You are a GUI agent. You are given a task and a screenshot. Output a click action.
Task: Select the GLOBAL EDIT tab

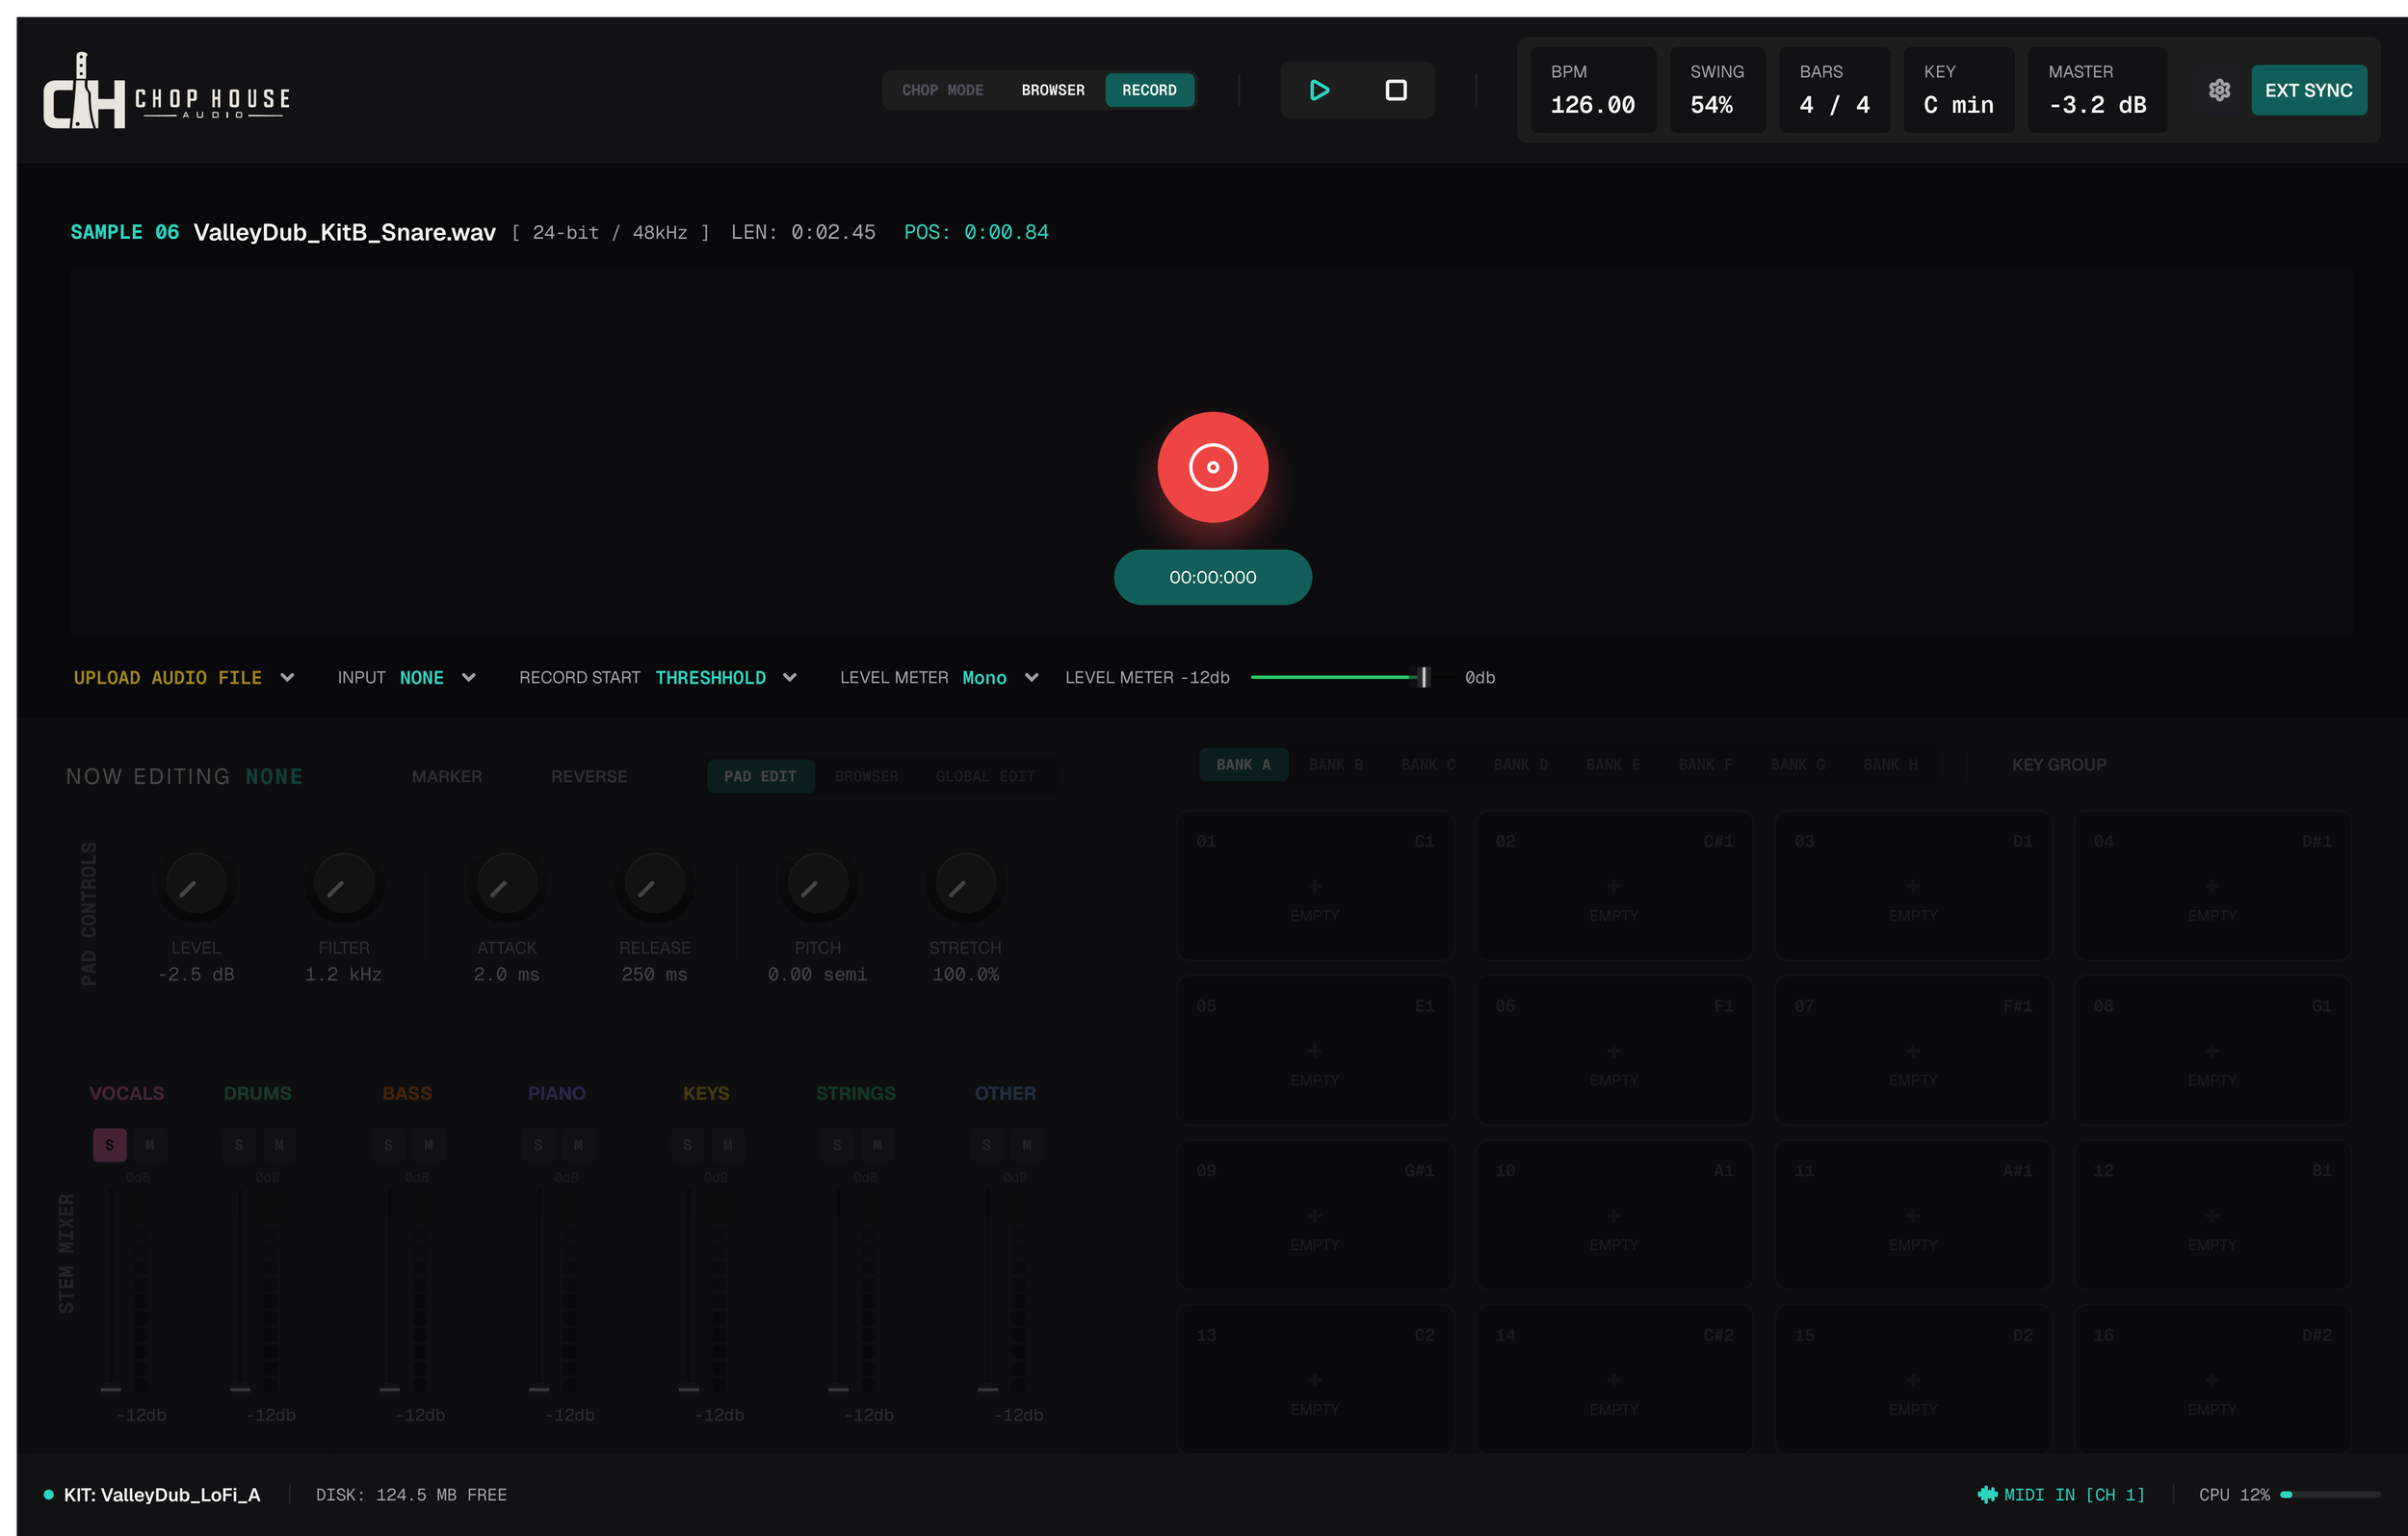pyautogui.click(x=985, y=776)
